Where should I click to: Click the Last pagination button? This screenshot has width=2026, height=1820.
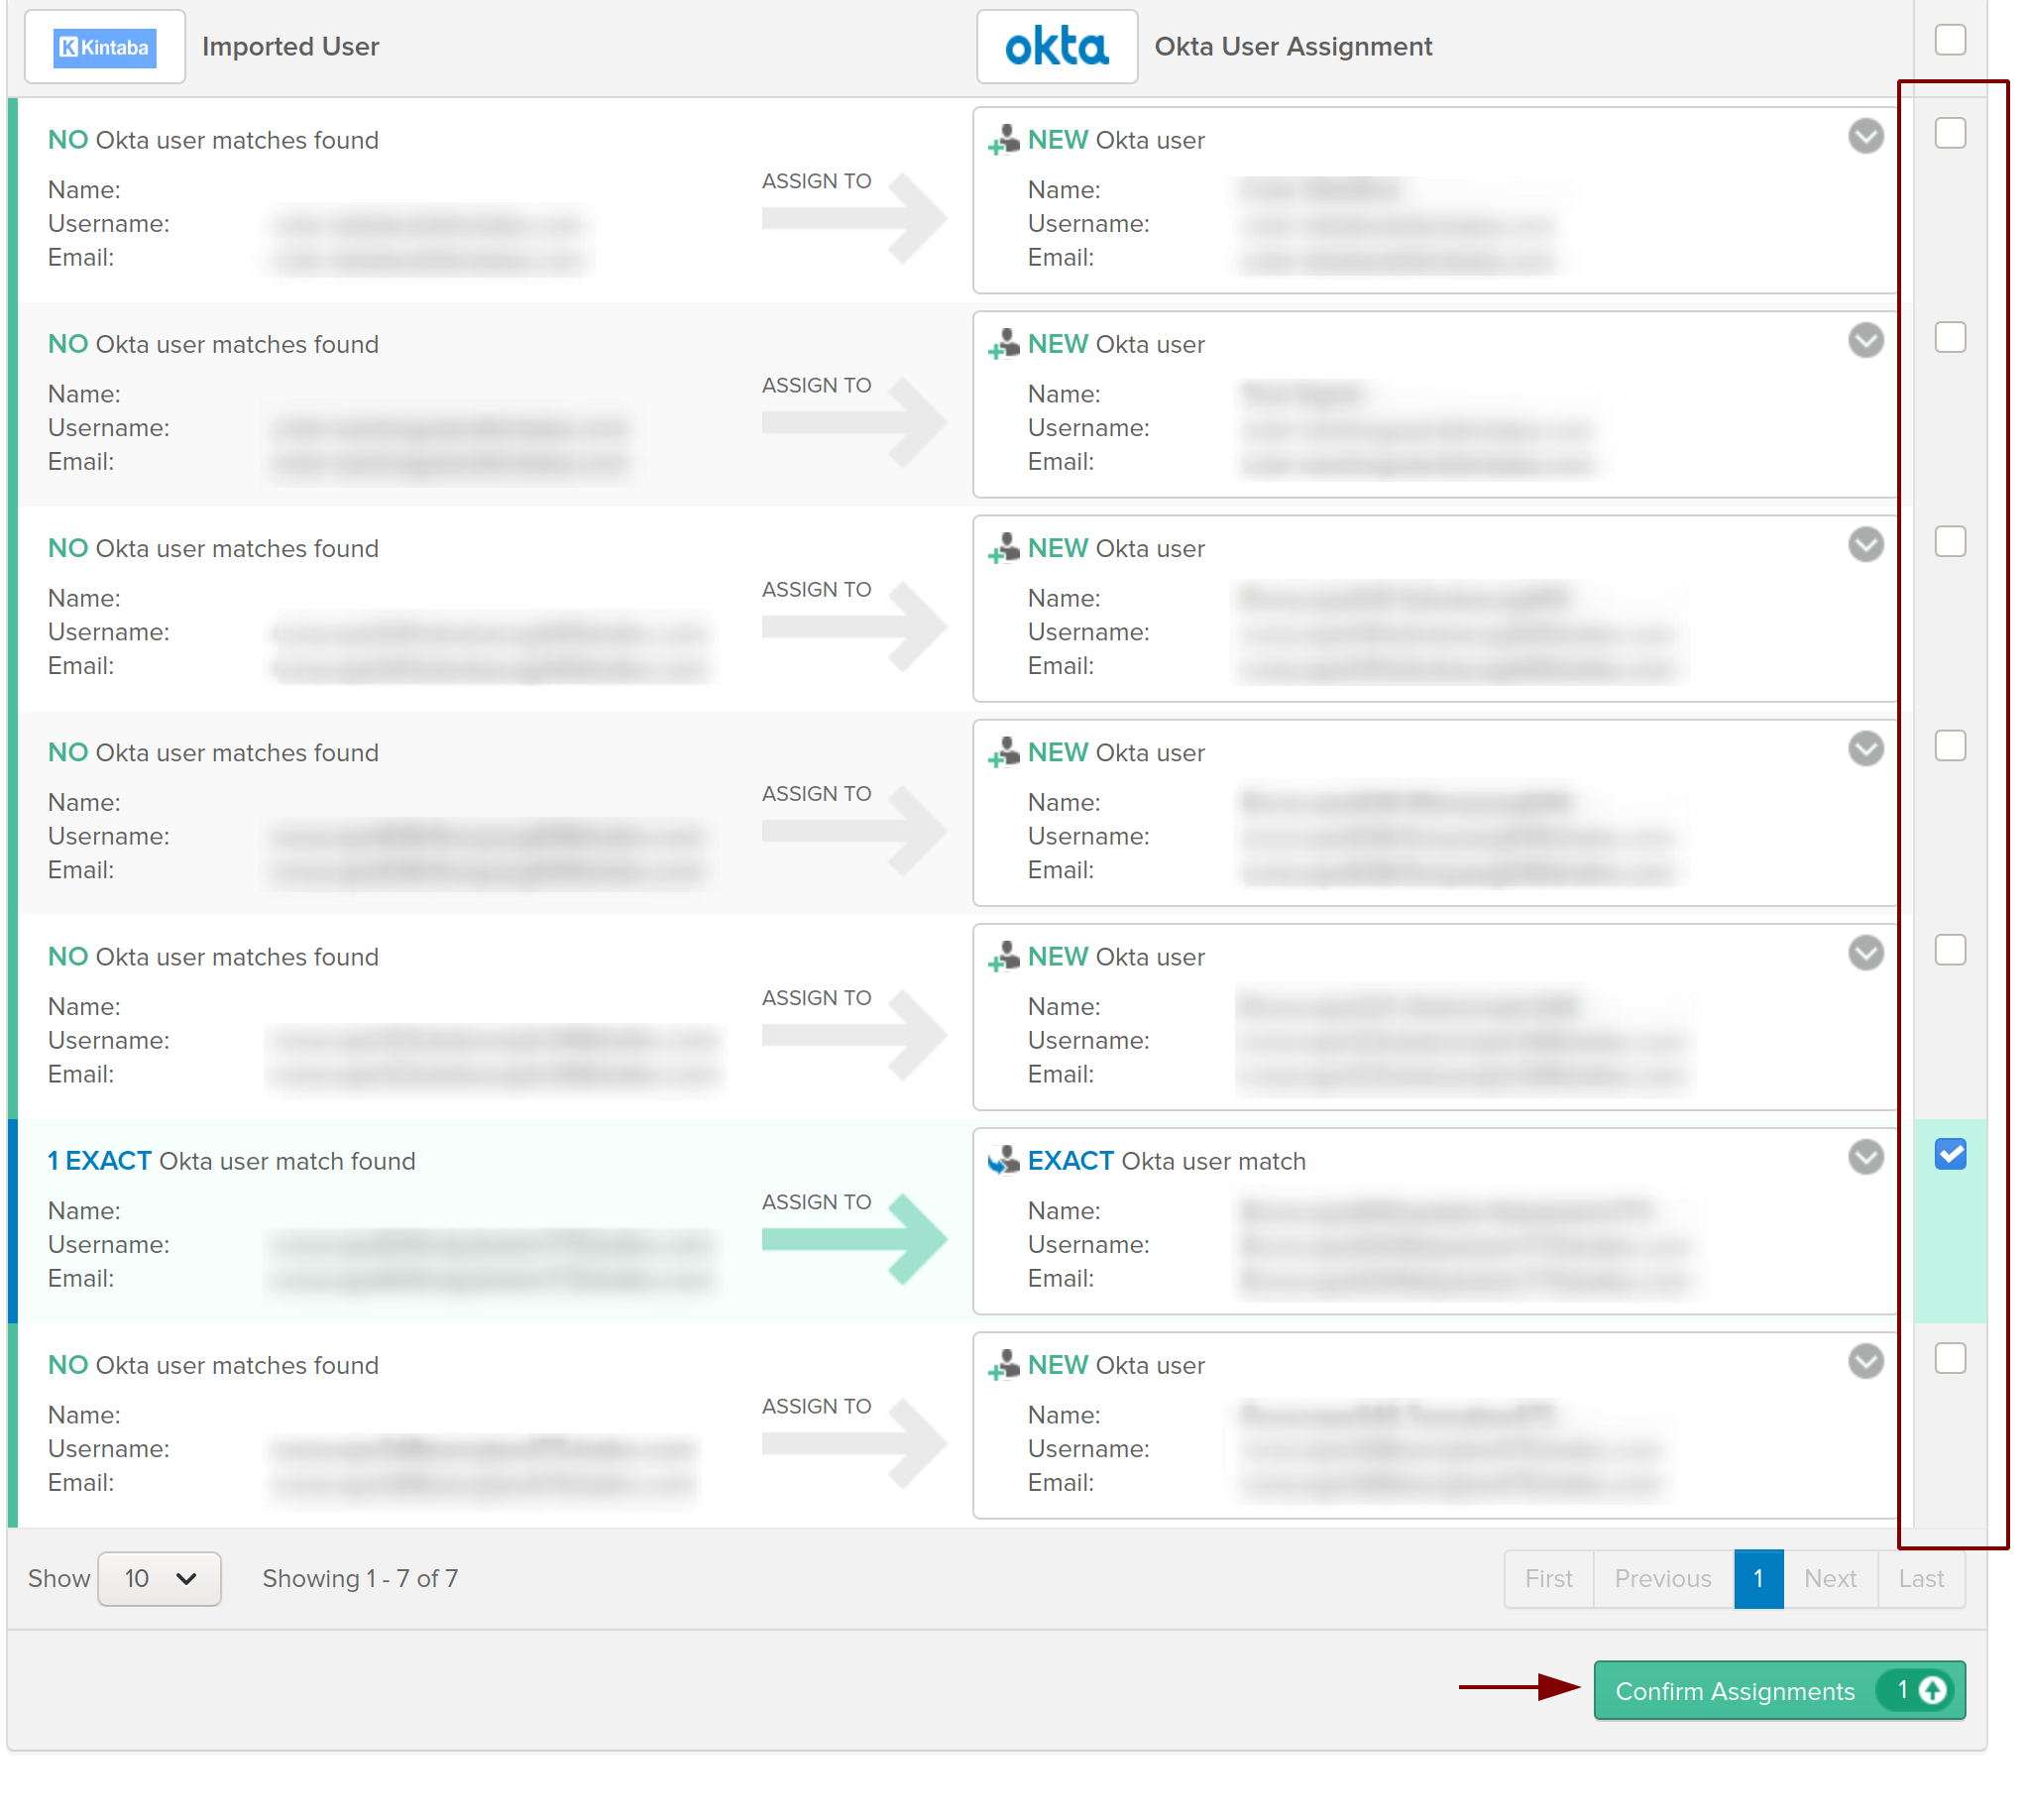tap(1920, 1579)
